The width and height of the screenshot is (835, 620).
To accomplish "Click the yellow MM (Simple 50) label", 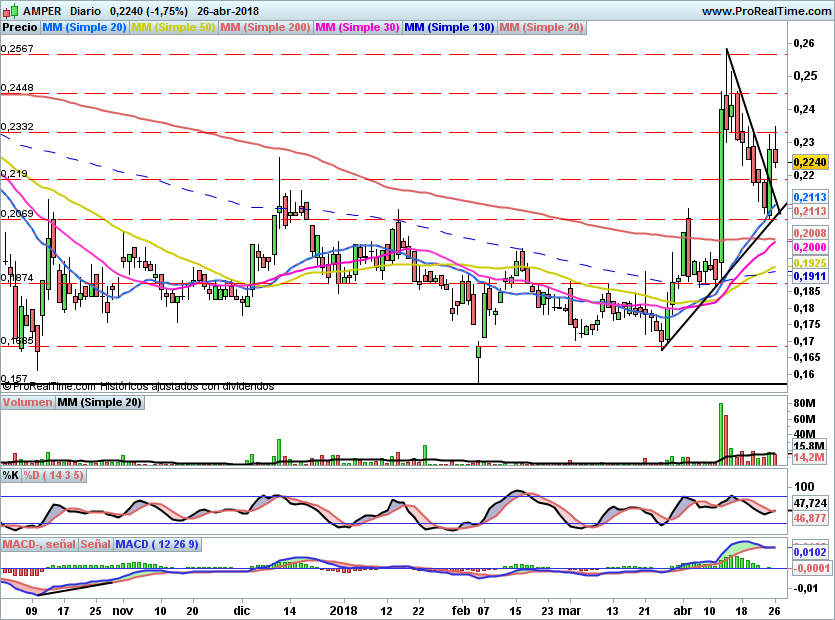I will pyautogui.click(x=173, y=27).
